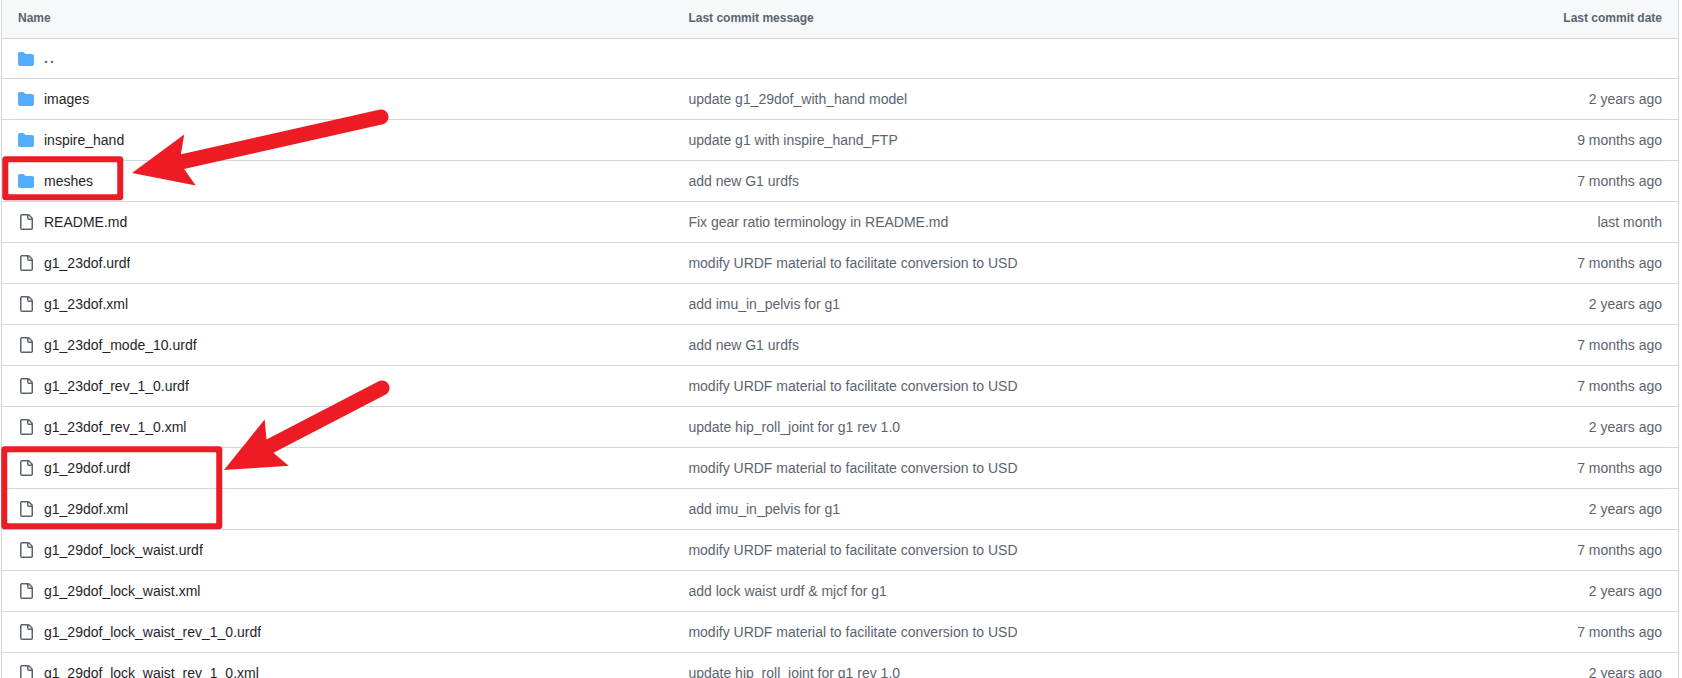The width and height of the screenshot is (1682, 678).
Task: Open the g1_29dof_lock_waist_rev_1_0.urdf file
Action: point(152,632)
